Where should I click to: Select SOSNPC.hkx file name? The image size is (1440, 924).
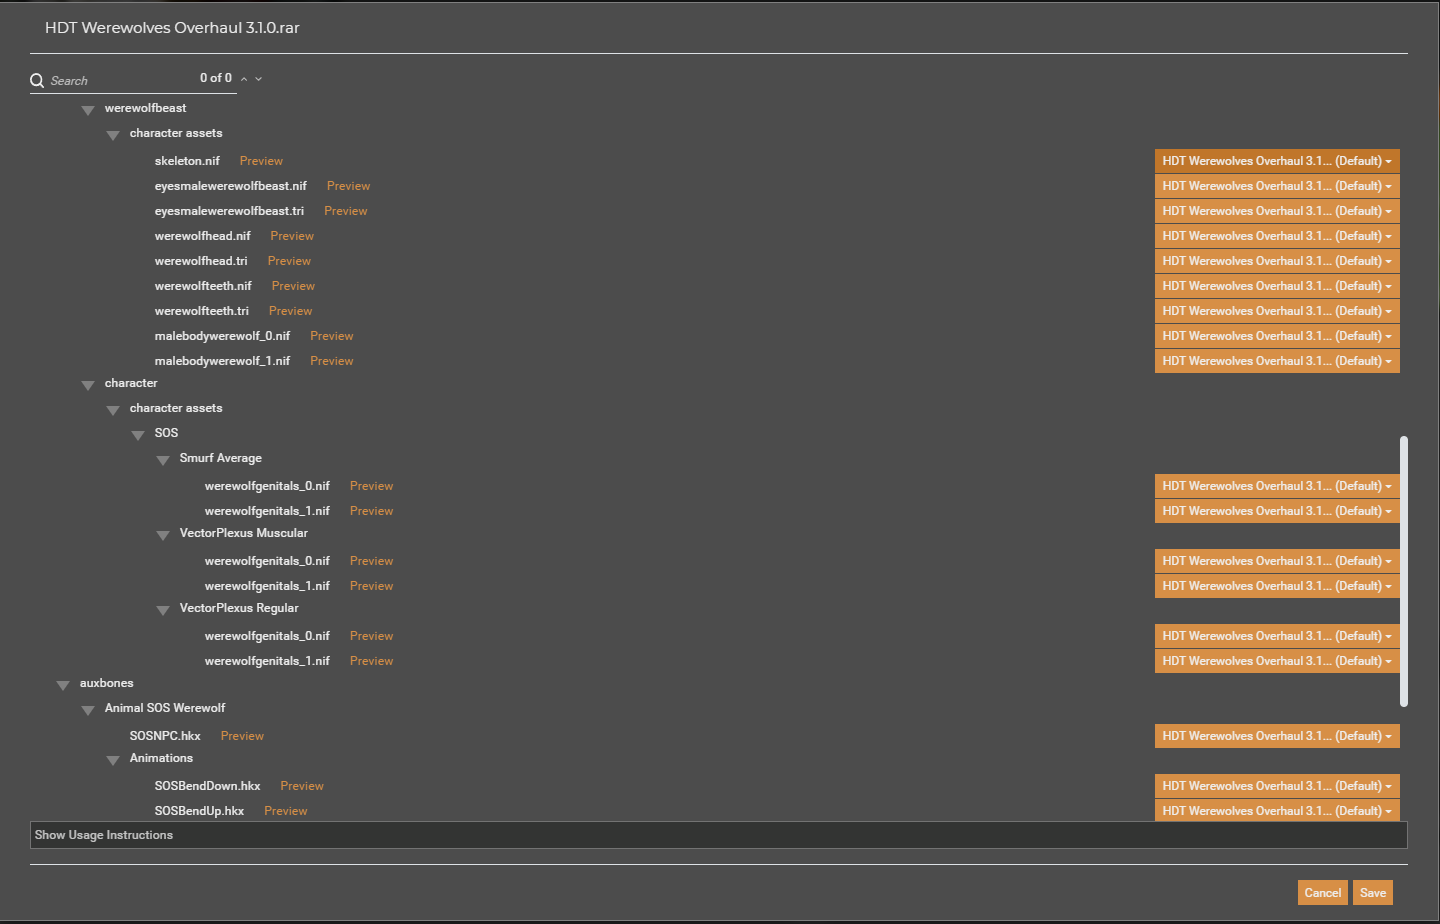point(165,736)
